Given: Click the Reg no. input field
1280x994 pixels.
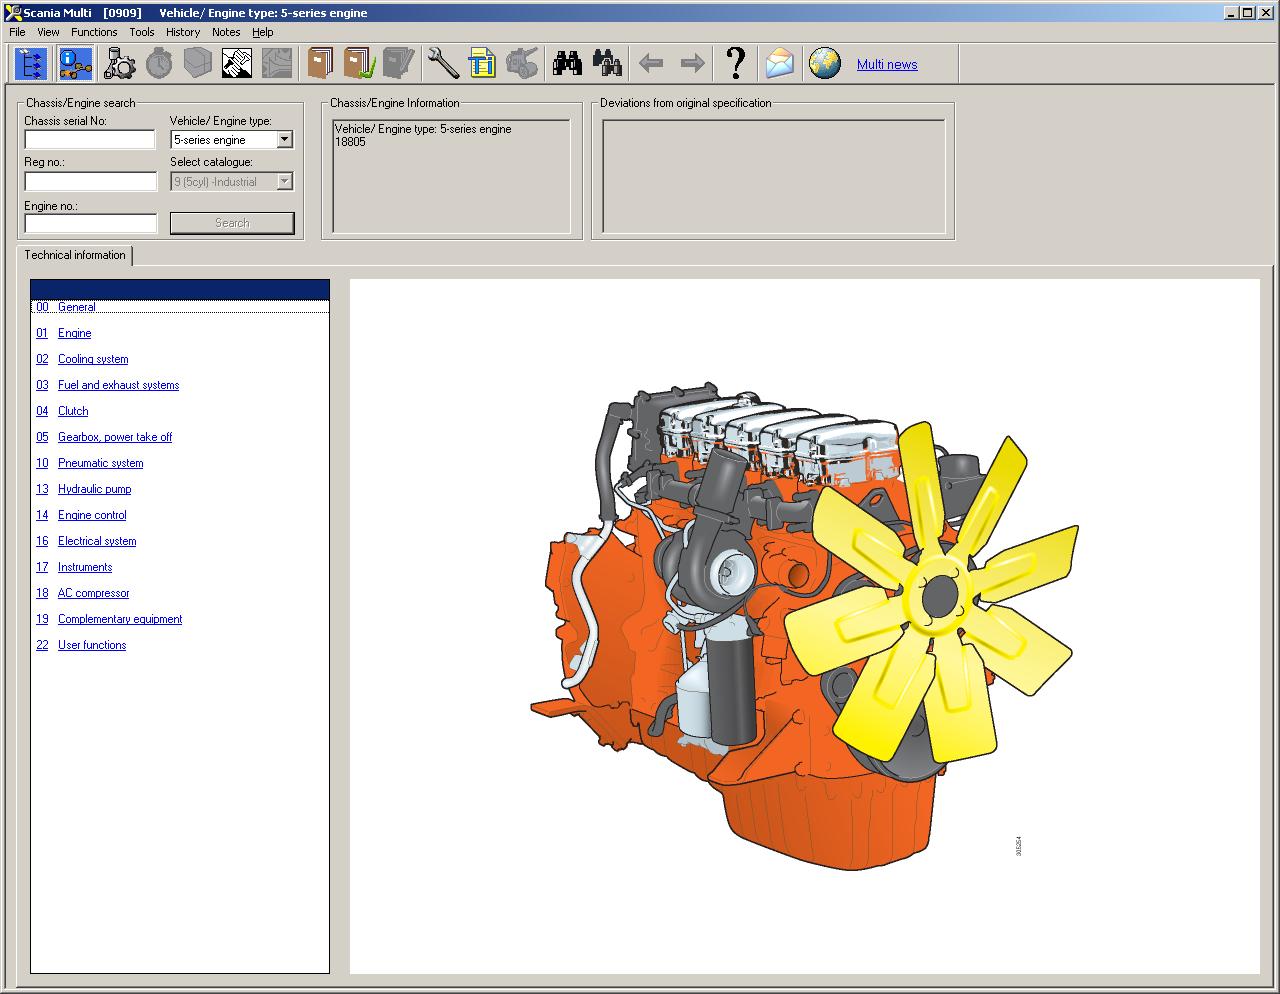Looking at the screenshot, I should tap(90, 181).
